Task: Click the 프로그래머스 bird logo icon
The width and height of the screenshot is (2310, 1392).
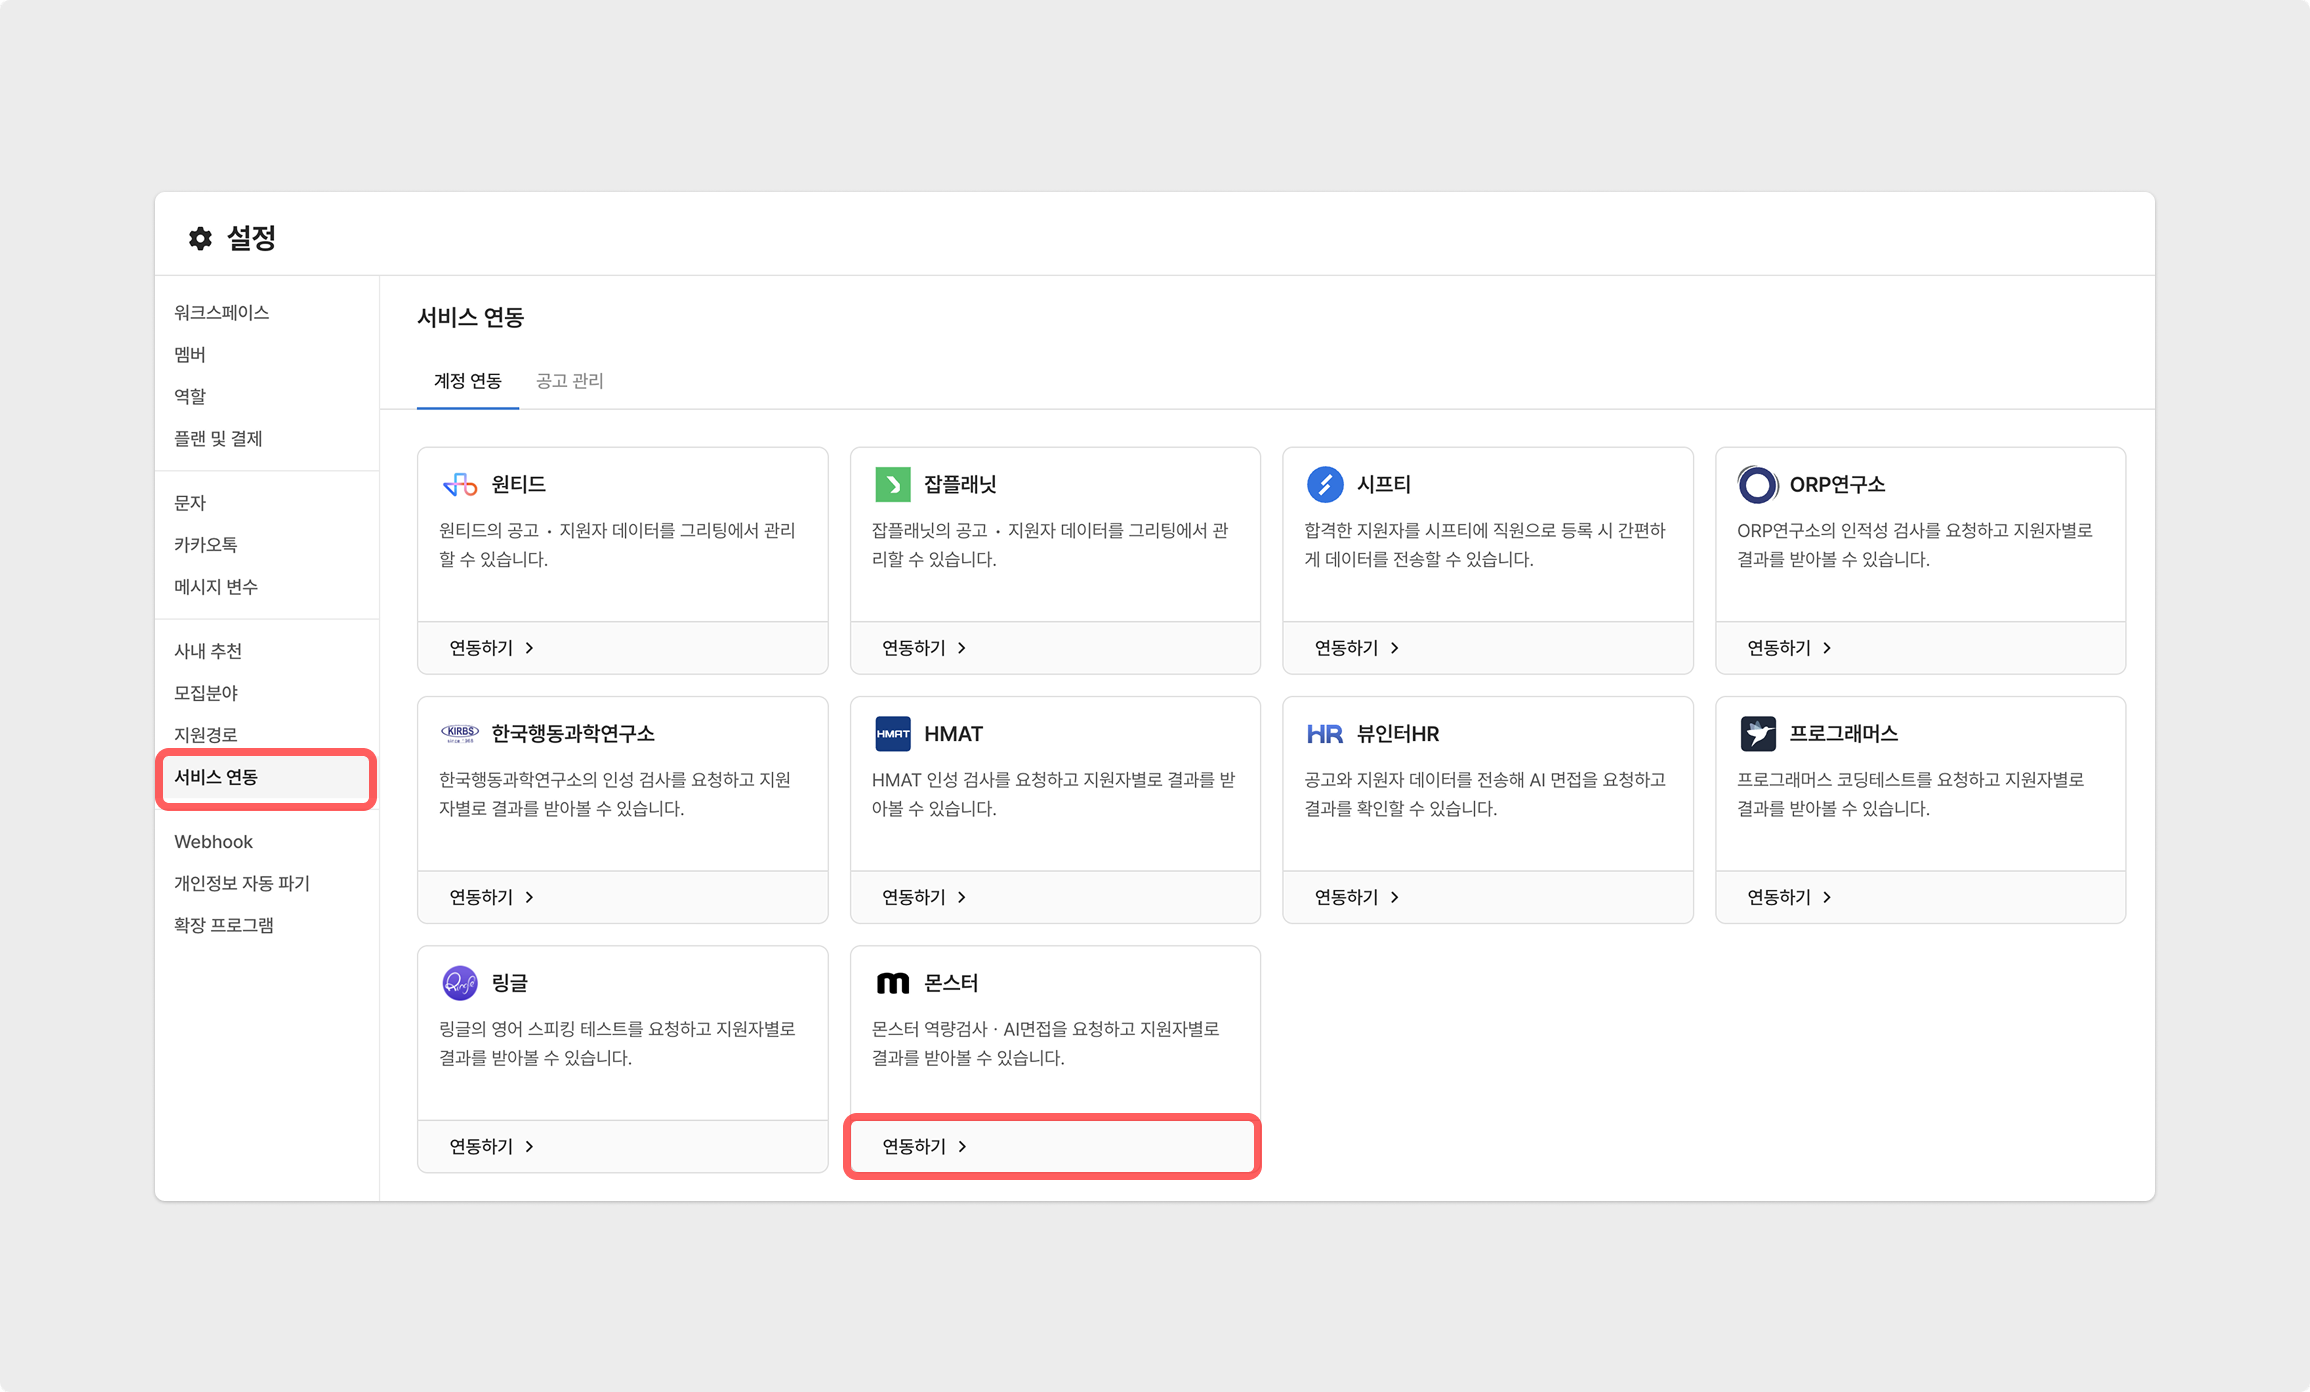Action: tap(1757, 734)
